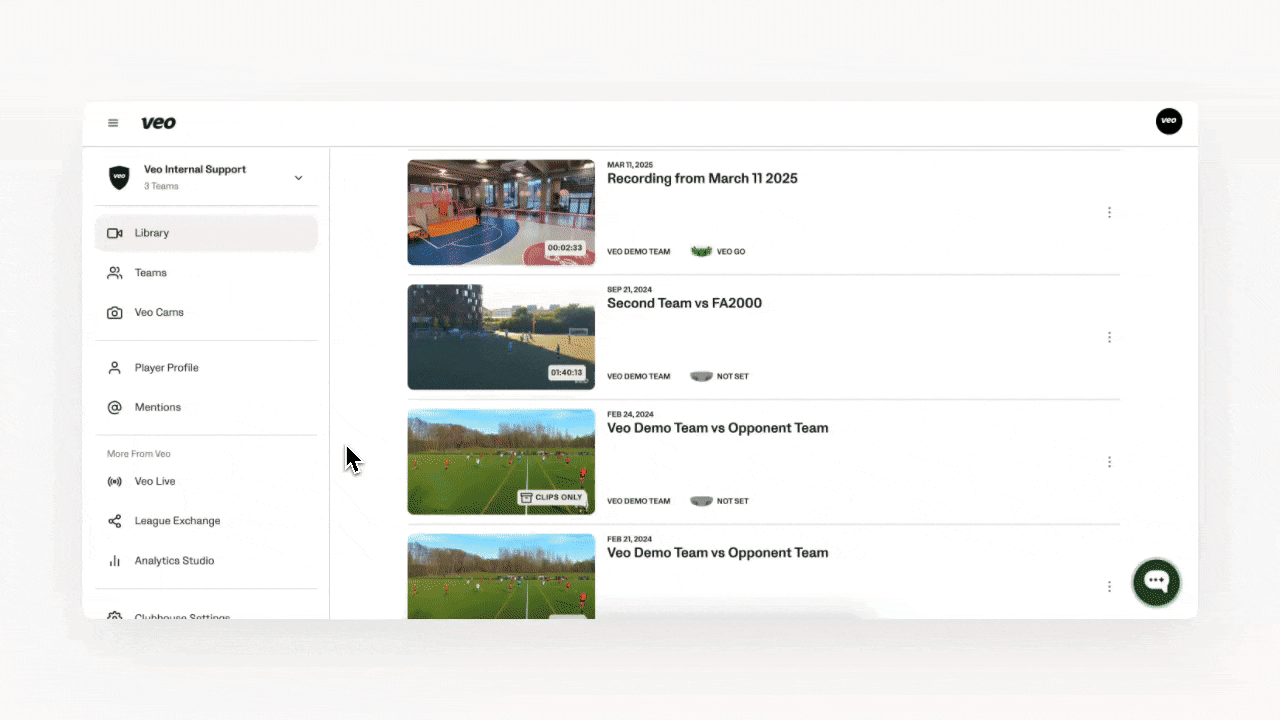Click the Veo Internal Support shield icon
Viewport: 1280px width, 720px height.
point(119,178)
